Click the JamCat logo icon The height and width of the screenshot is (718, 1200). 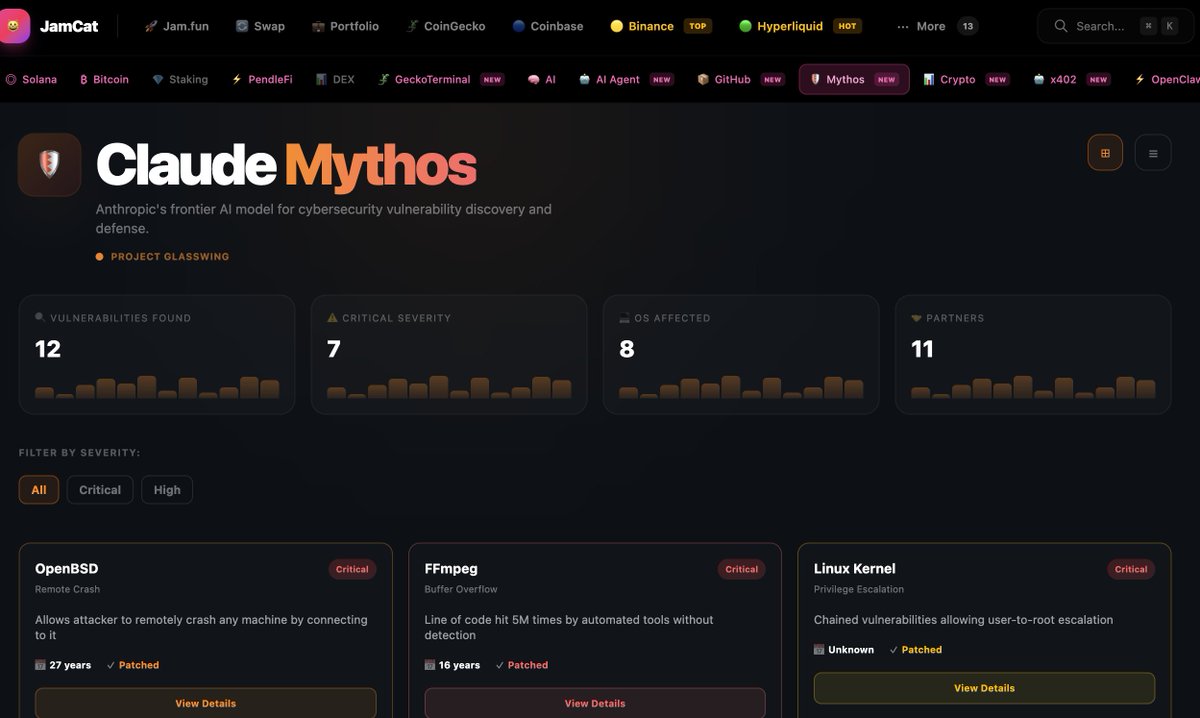[x=14, y=26]
